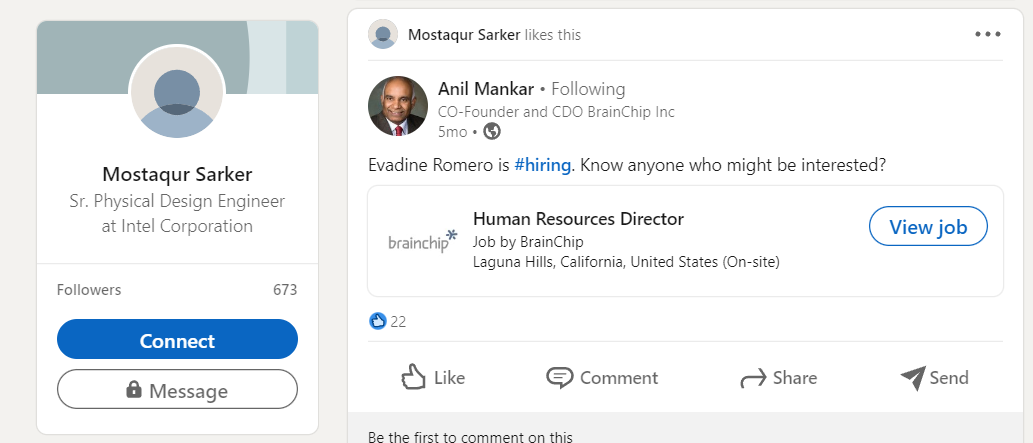Open the BrainChip company logo
The image size is (1033, 443).
(x=422, y=241)
